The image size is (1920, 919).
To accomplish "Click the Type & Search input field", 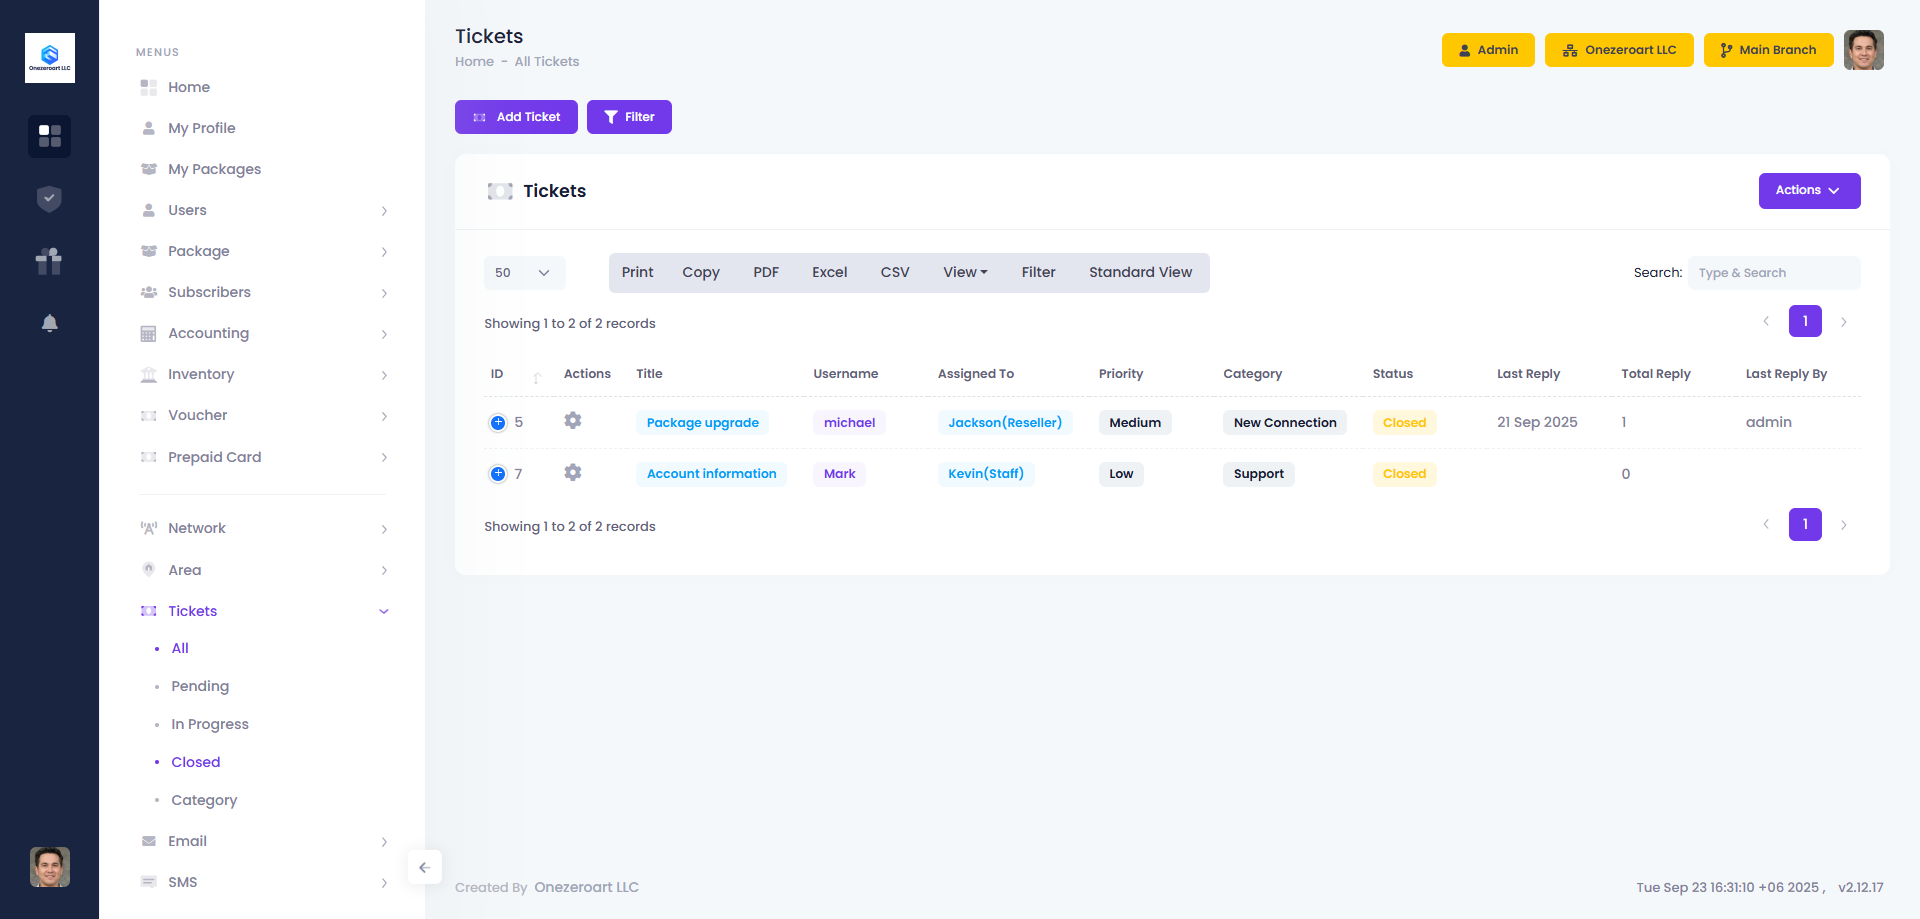I will (1773, 273).
